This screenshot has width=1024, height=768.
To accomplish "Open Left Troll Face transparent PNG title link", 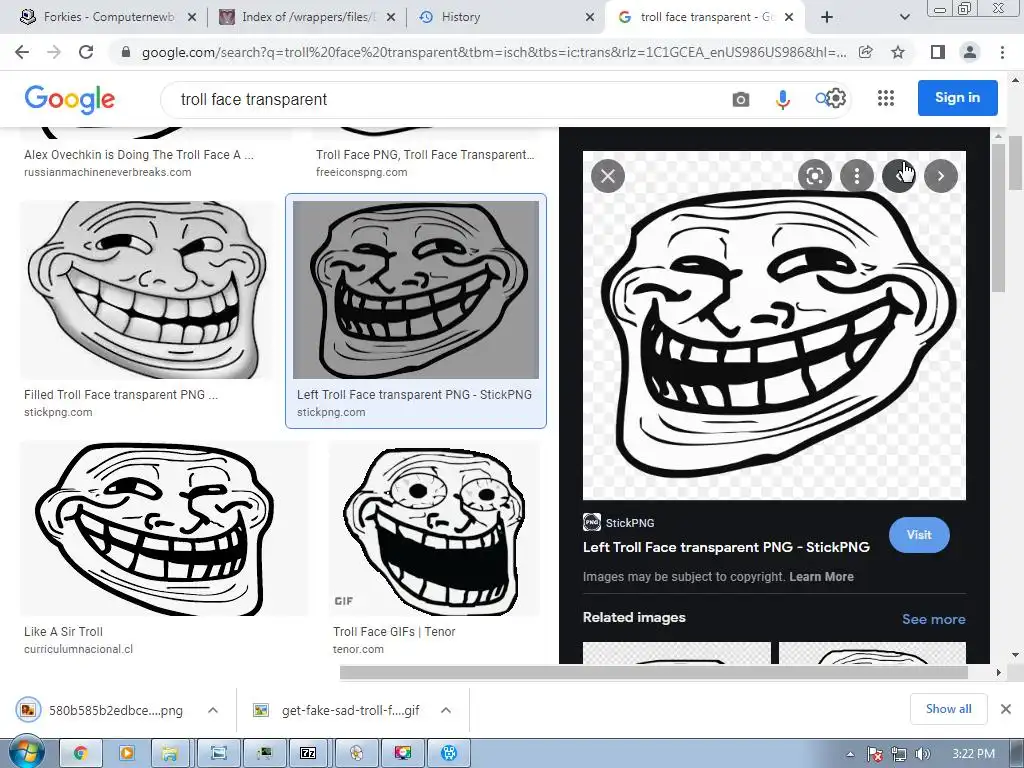I will click(x=726, y=547).
